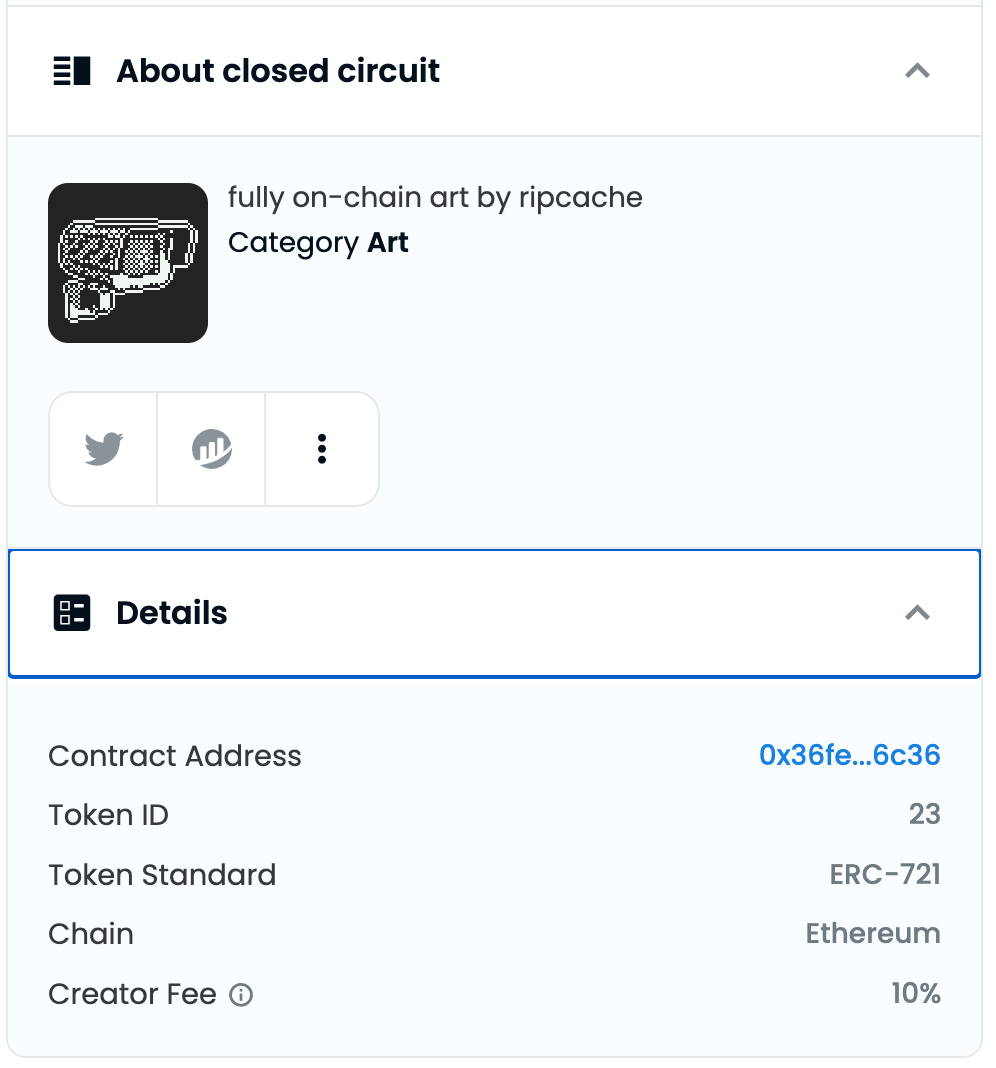
Task: Click the collection description by ripcache
Action: pyautogui.click(x=435, y=198)
